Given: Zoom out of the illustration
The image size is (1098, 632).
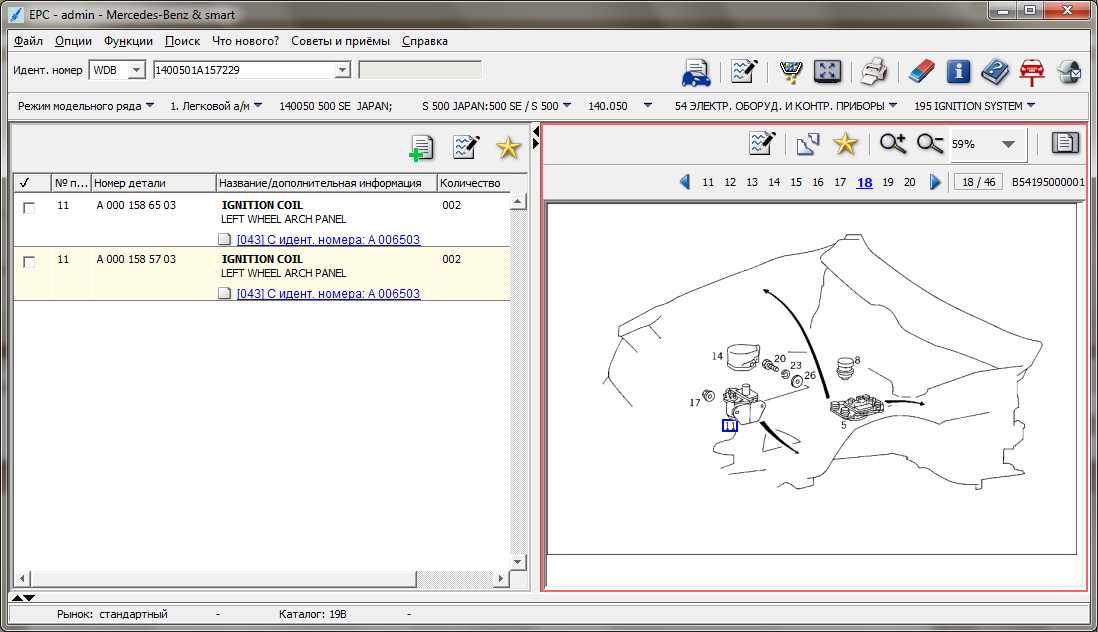Looking at the screenshot, I should coord(930,143).
